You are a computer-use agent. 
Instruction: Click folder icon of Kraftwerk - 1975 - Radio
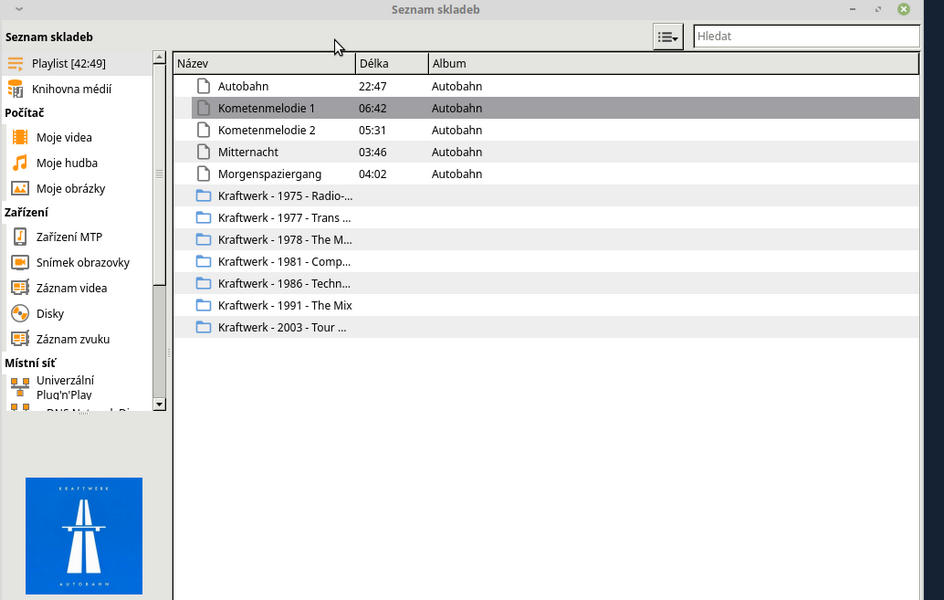(203, 196)
